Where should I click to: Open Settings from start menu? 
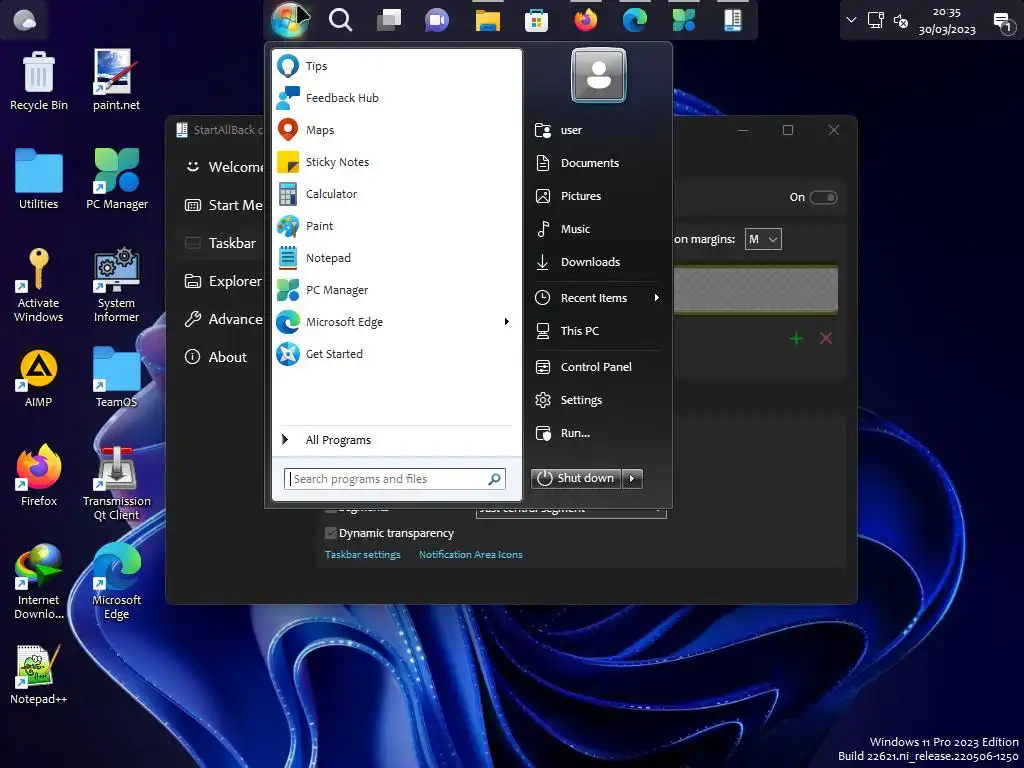coord(596,400)
